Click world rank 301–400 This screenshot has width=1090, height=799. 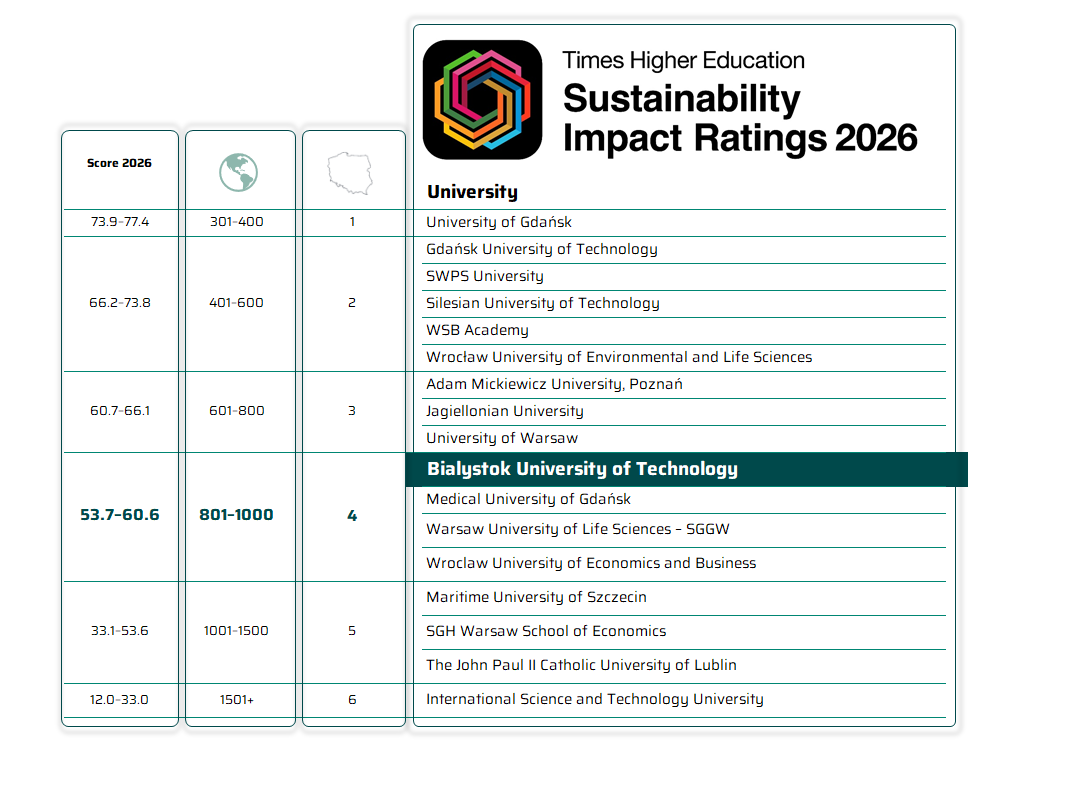[236, 222]
